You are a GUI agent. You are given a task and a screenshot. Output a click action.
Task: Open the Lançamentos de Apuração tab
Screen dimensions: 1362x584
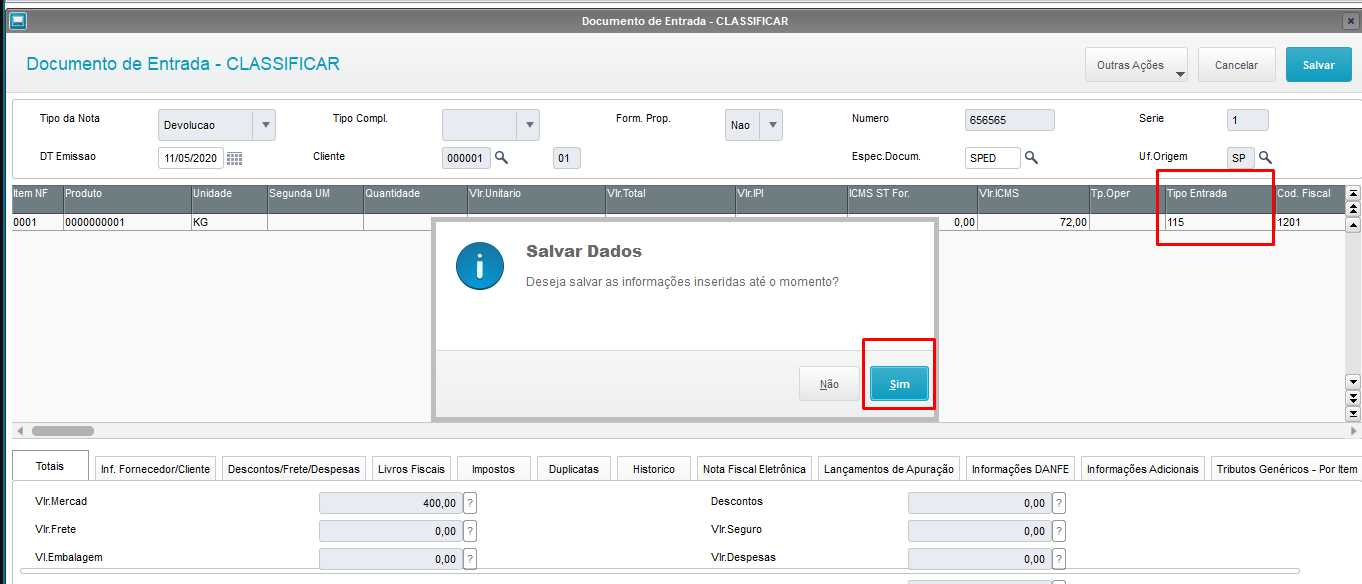pyautogui.click(x=888, y=469)
